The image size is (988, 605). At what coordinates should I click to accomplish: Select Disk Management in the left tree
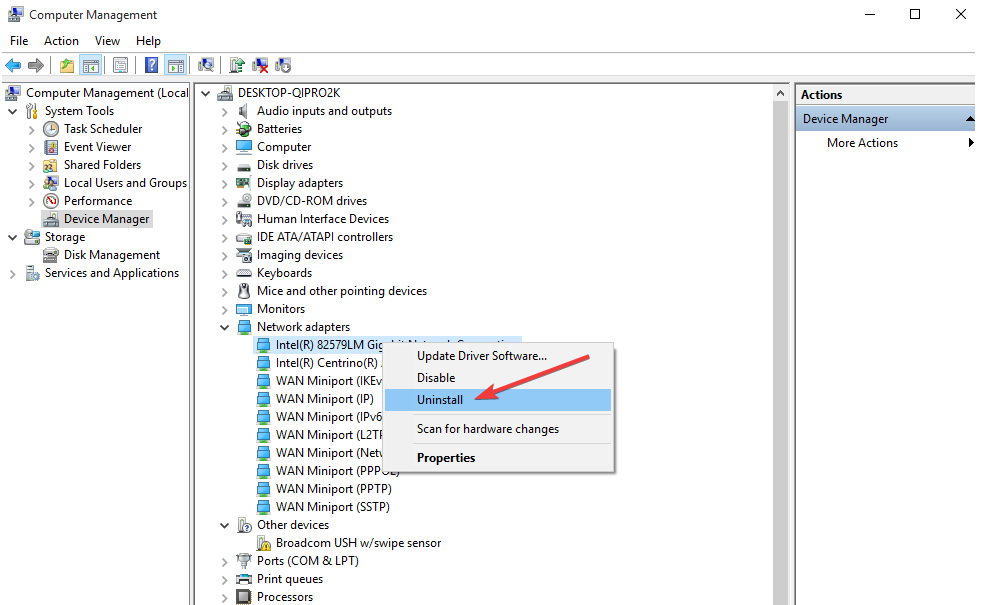pos(112,255)
